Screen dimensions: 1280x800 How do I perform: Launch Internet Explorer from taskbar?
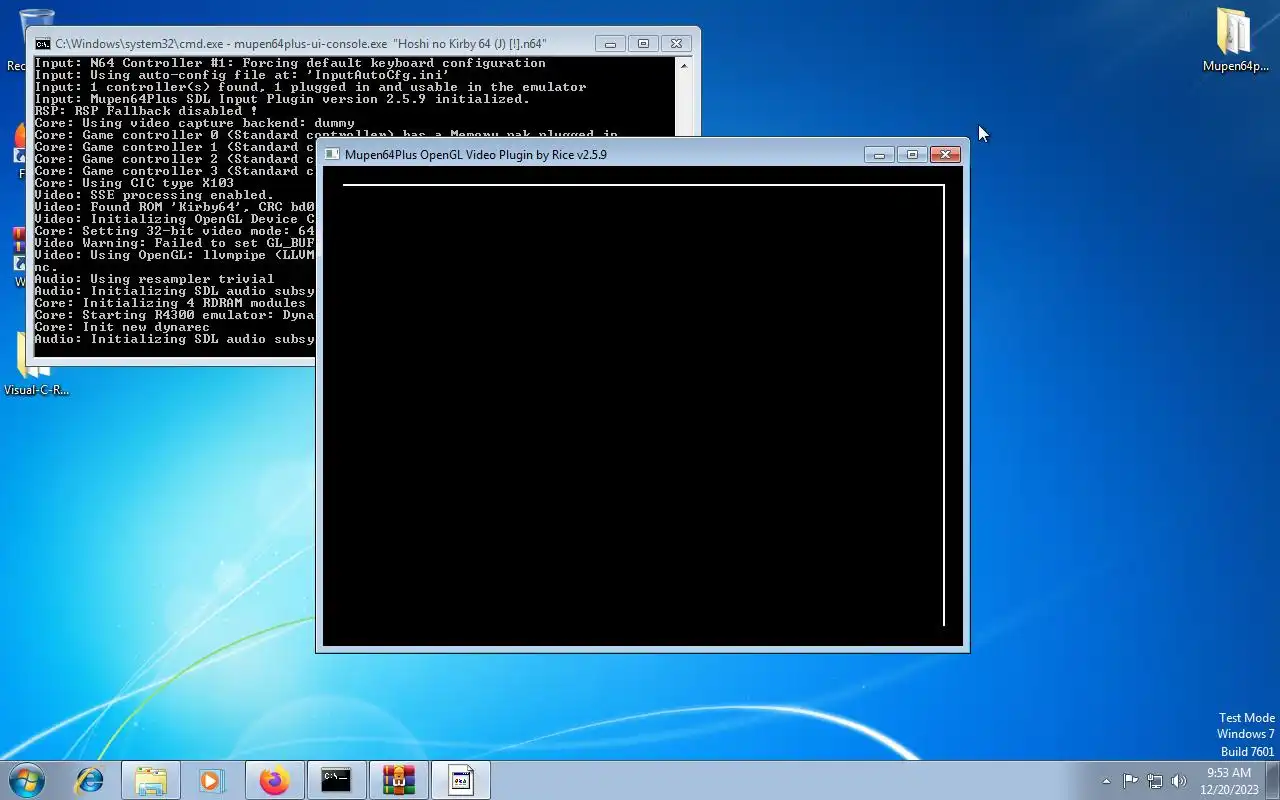point(90,780)
